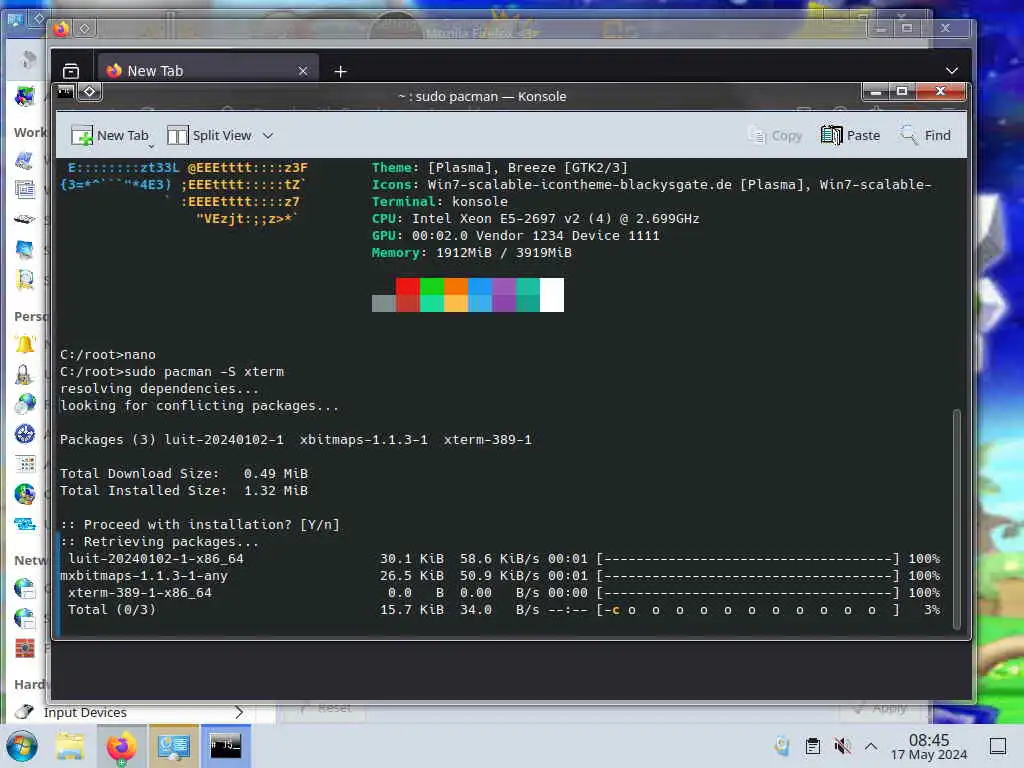Click the Copy toolbar button in Konsole

pyautogui.click(x=775, y=135)
